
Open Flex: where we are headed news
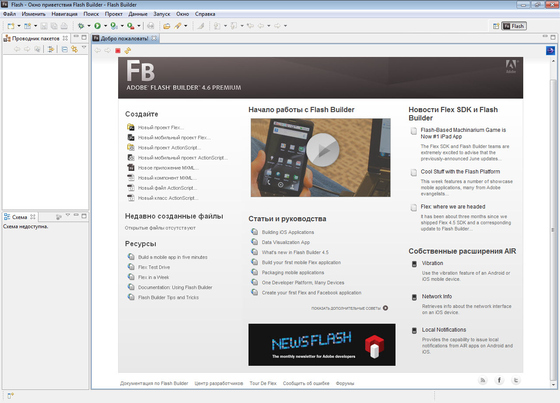coord(452,207)
